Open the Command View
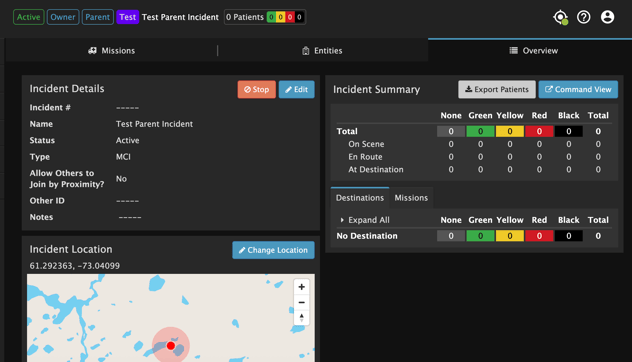The height and width of the screenshot is (362, 632). 578,89
